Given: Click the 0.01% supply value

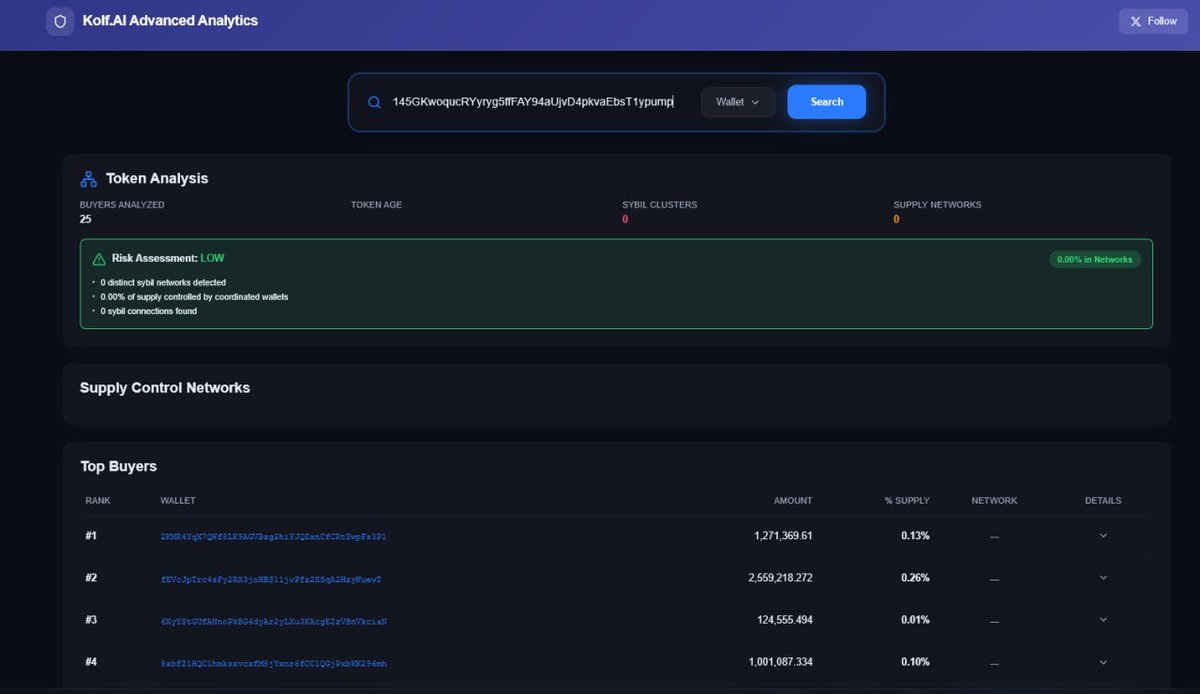Looking at the screenshot, I should [915, 620].
